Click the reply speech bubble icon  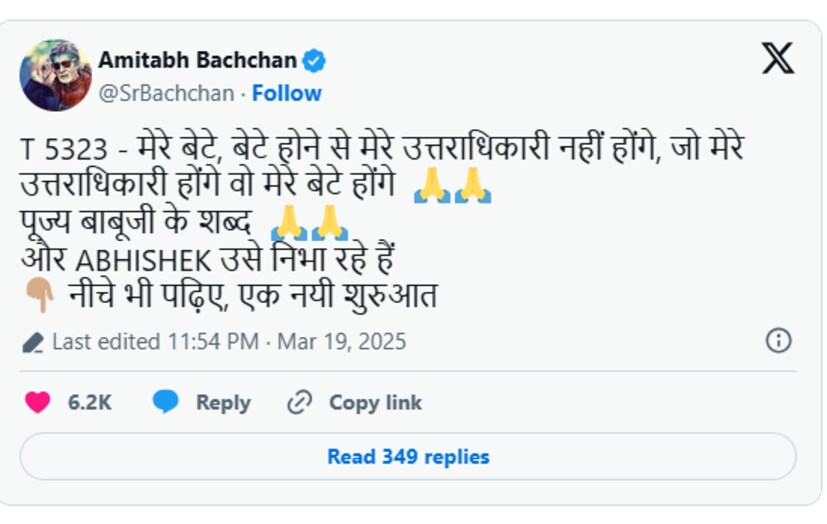pos(166,402)
